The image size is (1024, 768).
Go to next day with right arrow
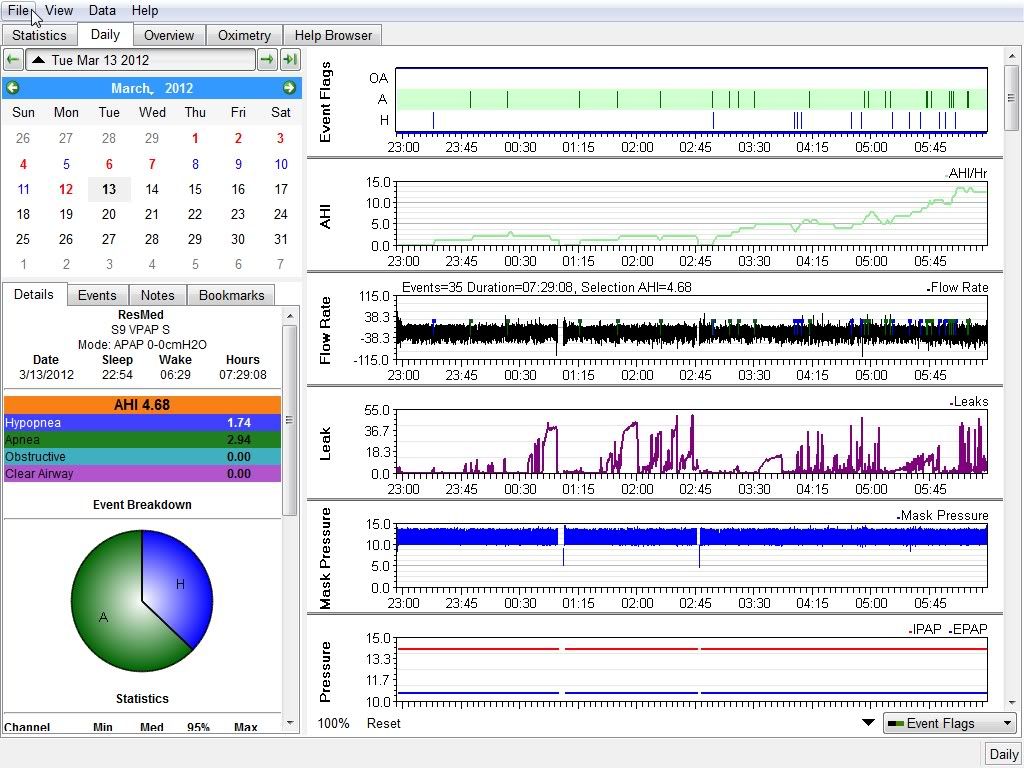click(x=266, y=60)
